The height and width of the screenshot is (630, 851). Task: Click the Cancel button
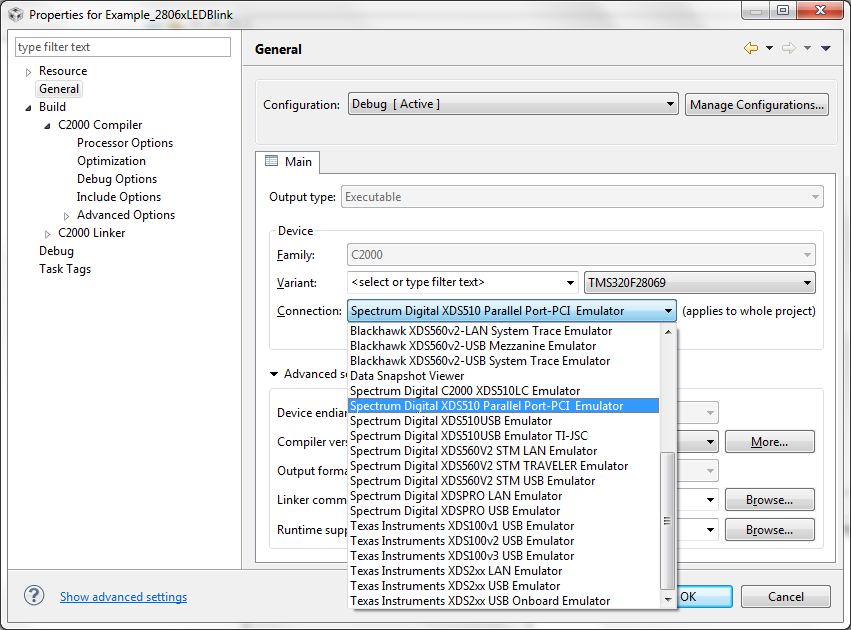tap(785, 596)
